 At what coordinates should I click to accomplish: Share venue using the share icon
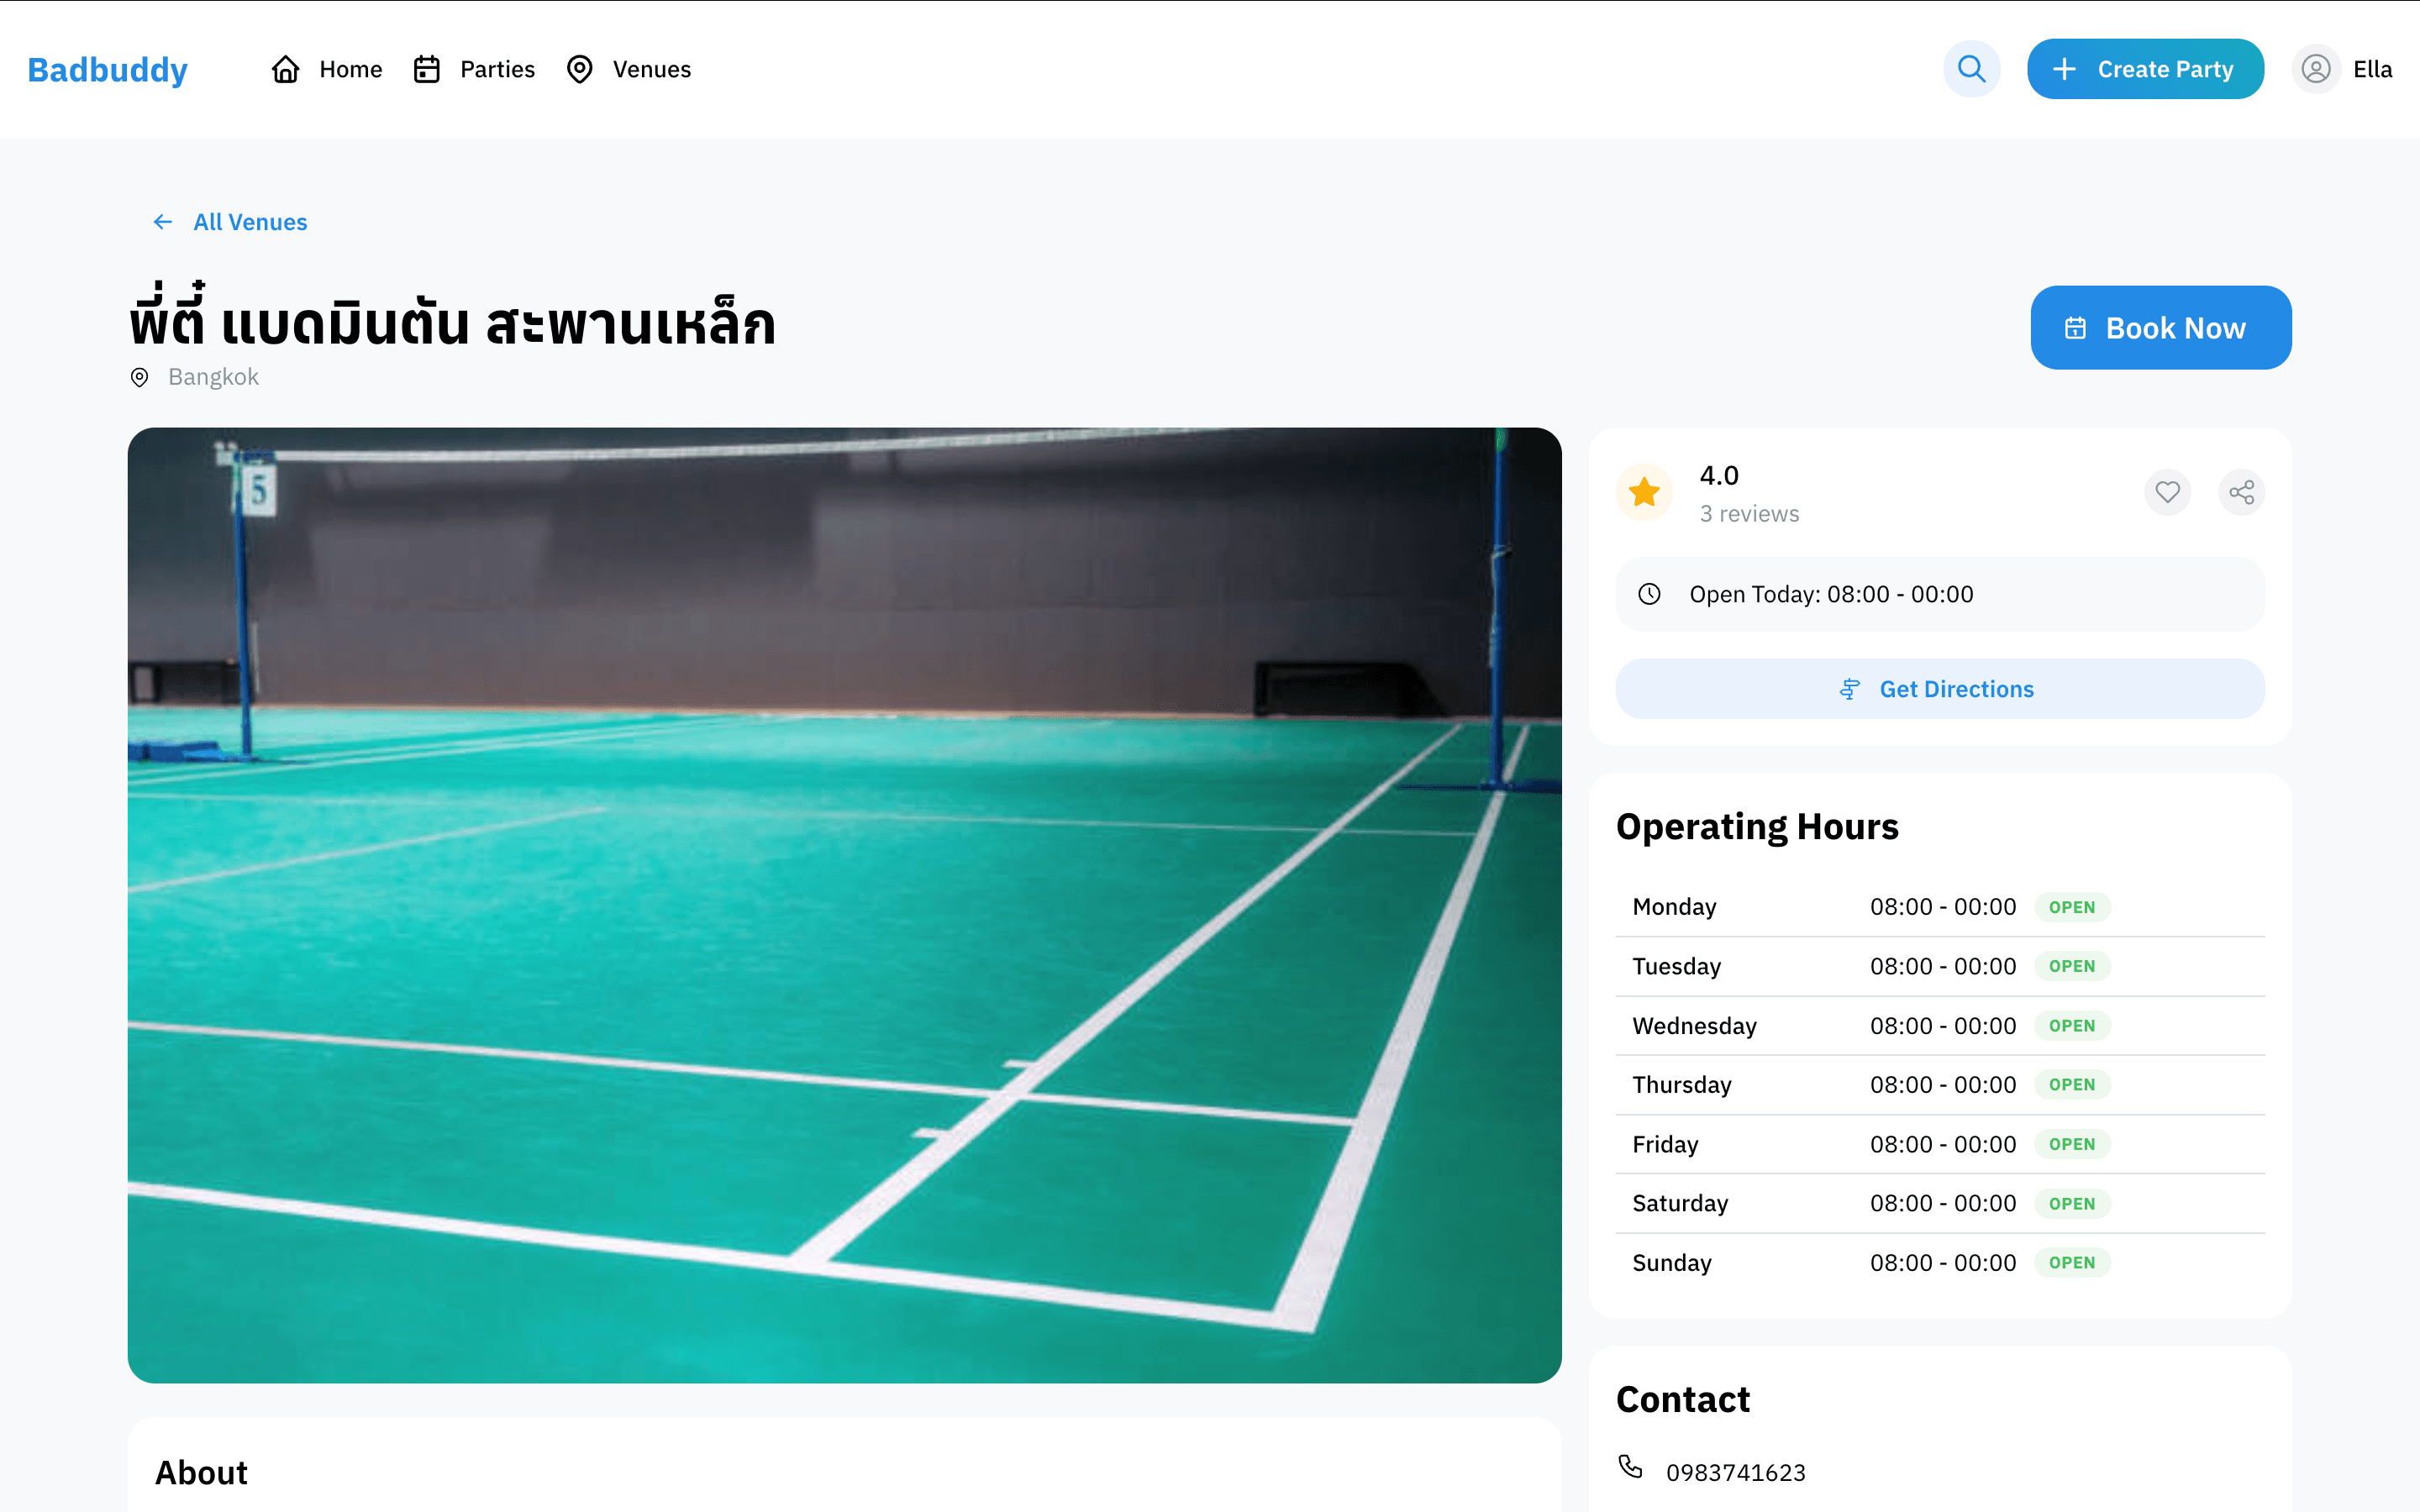tap(2241, 492)
